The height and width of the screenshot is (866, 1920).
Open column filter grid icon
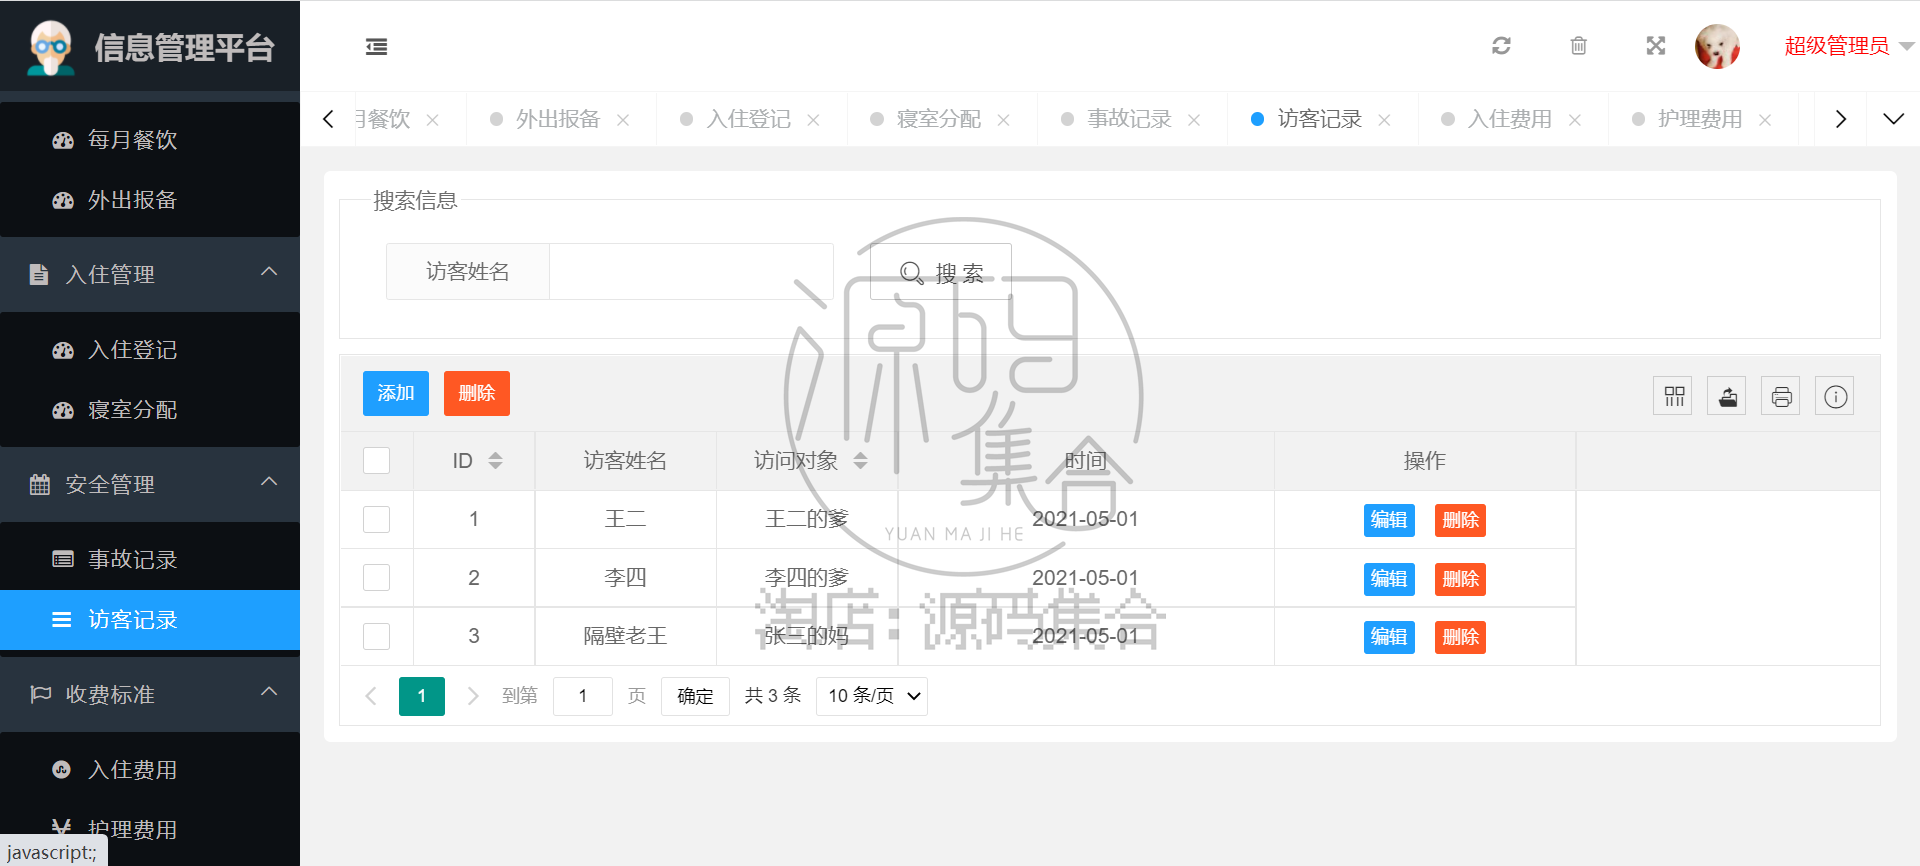tap(1674, 397)
